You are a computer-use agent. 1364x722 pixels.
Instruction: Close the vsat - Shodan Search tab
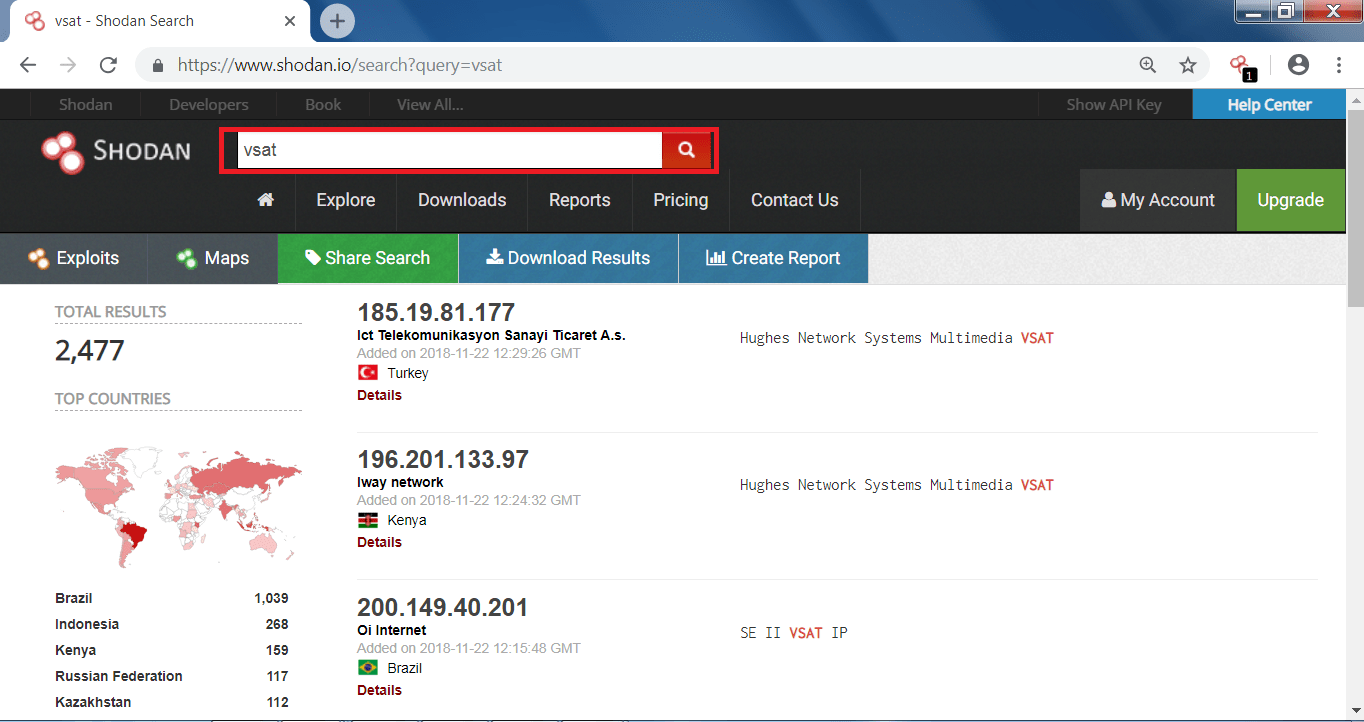click(290, 20)
